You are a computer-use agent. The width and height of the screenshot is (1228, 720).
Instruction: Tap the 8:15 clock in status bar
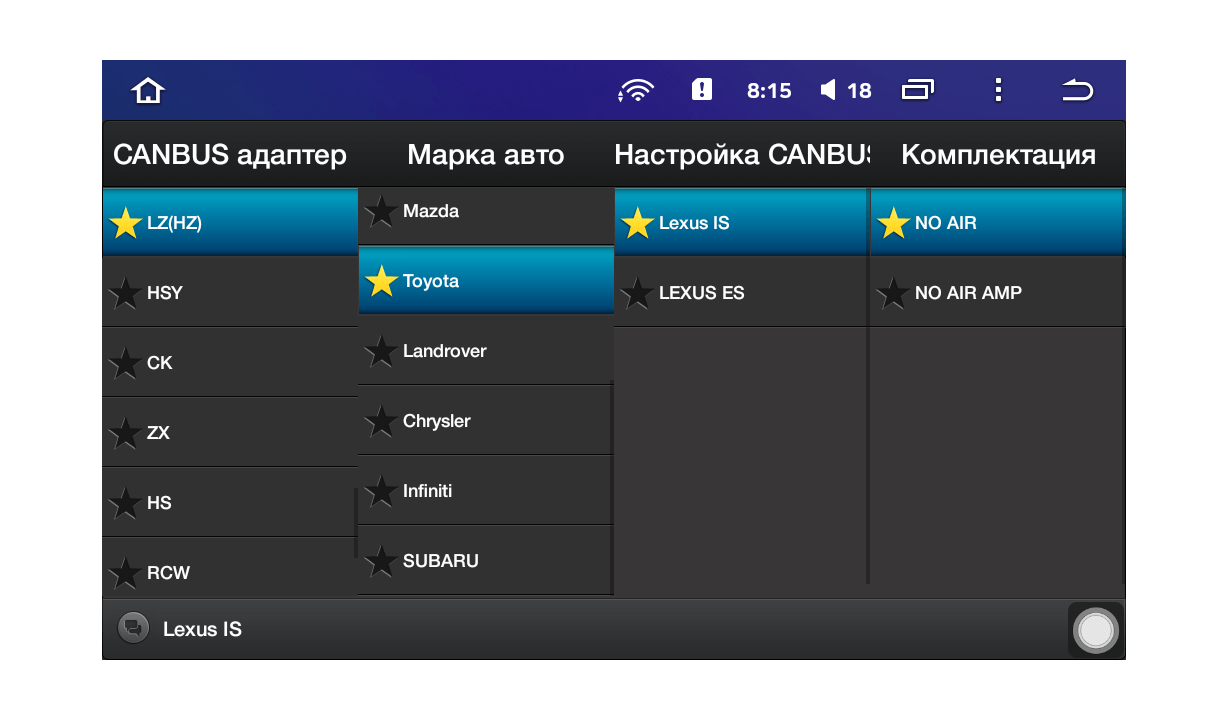click(x=769, y=91)
